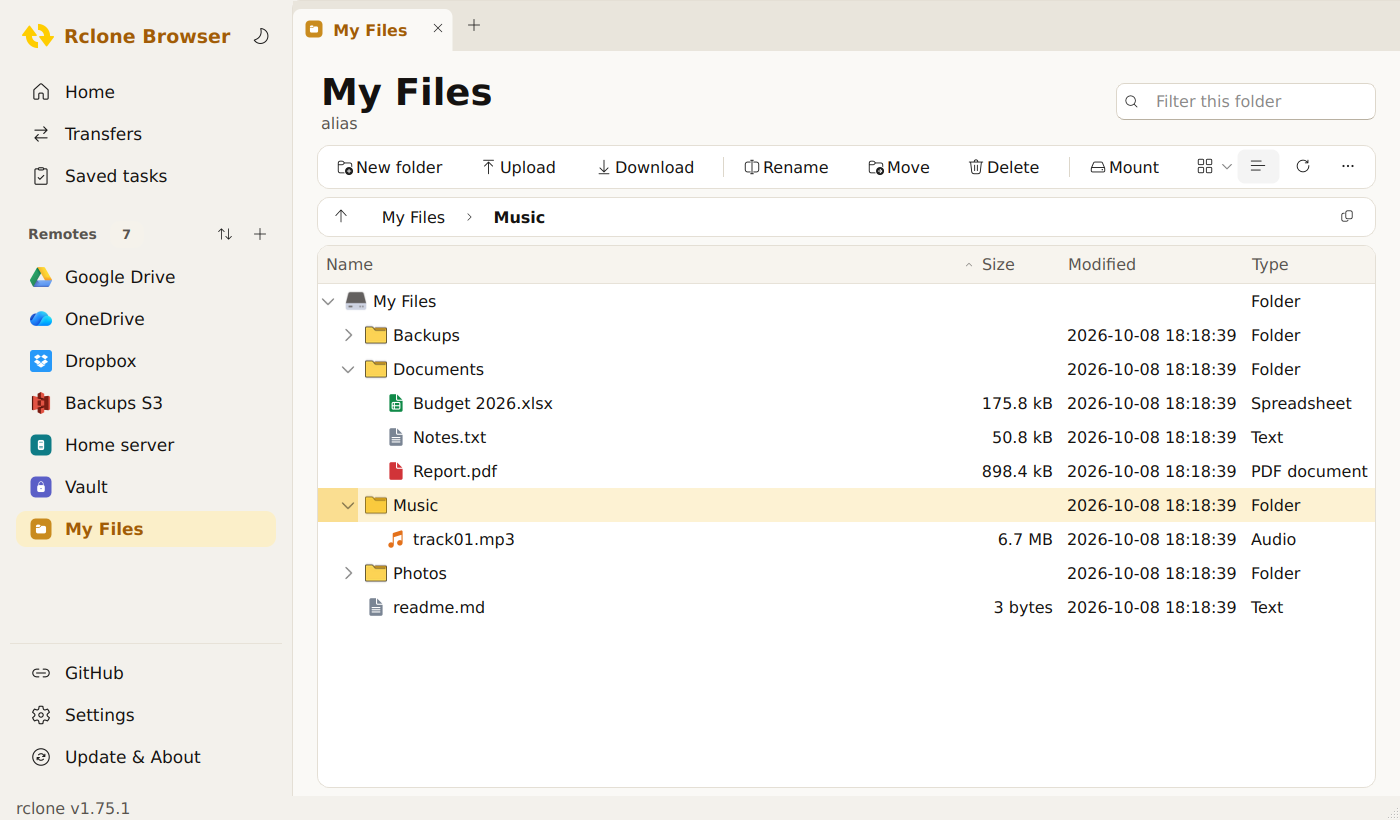Click the Move button
The image size is (1400, 820).
click(x=899, y=167)
